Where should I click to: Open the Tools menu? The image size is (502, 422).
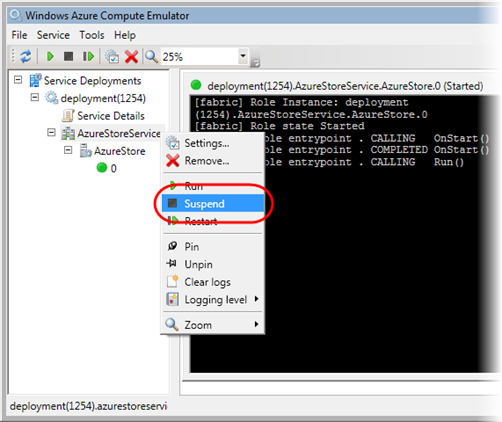click(x=92, y=35)
